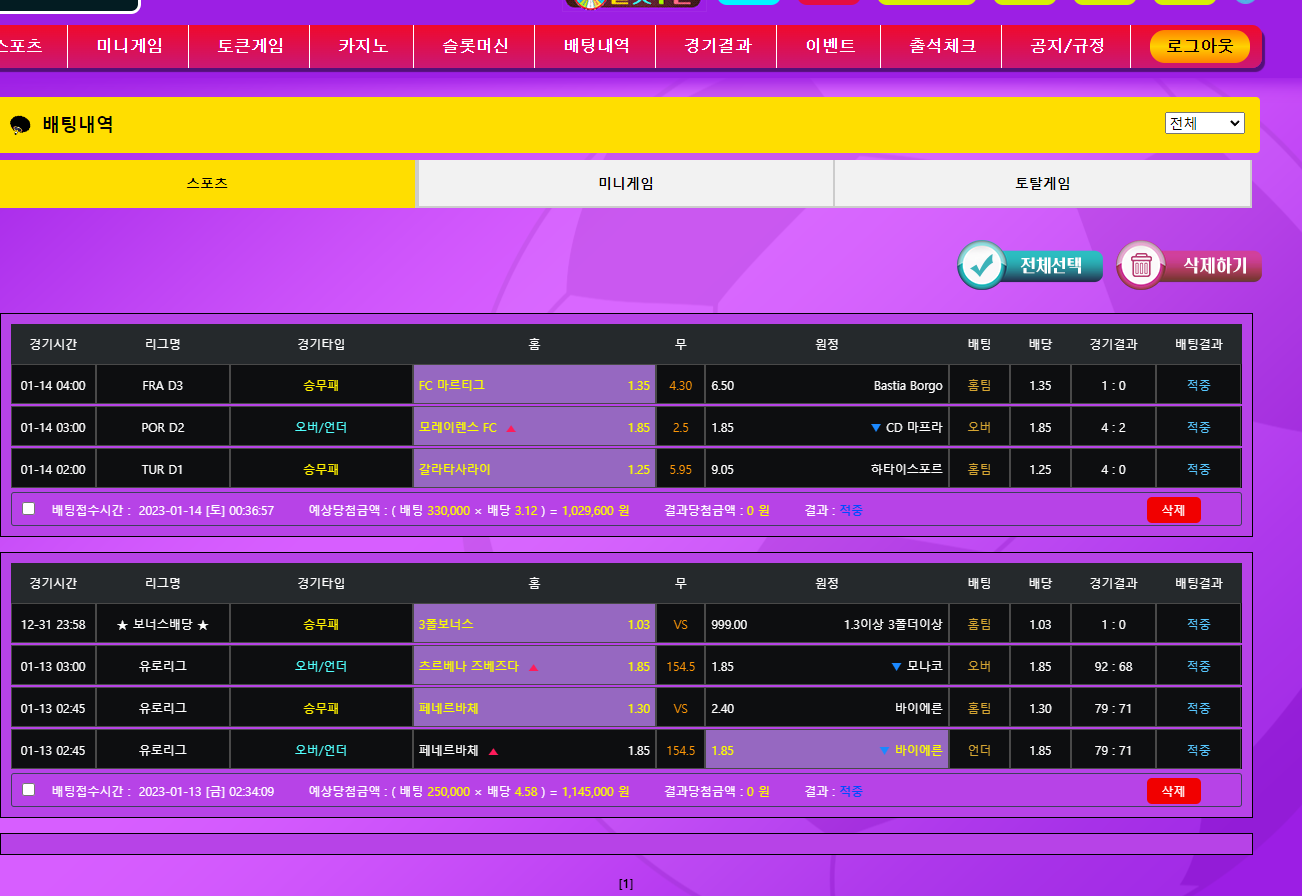Click the 로그아웃 button
1302x896 pixels.
[x=1199, y=46]
